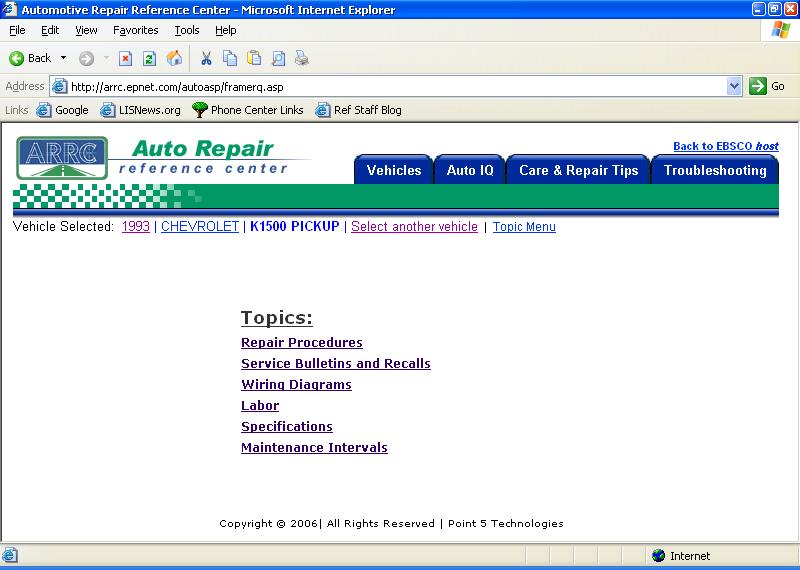
Task: Click the Print icon
Action: (302, 59)
